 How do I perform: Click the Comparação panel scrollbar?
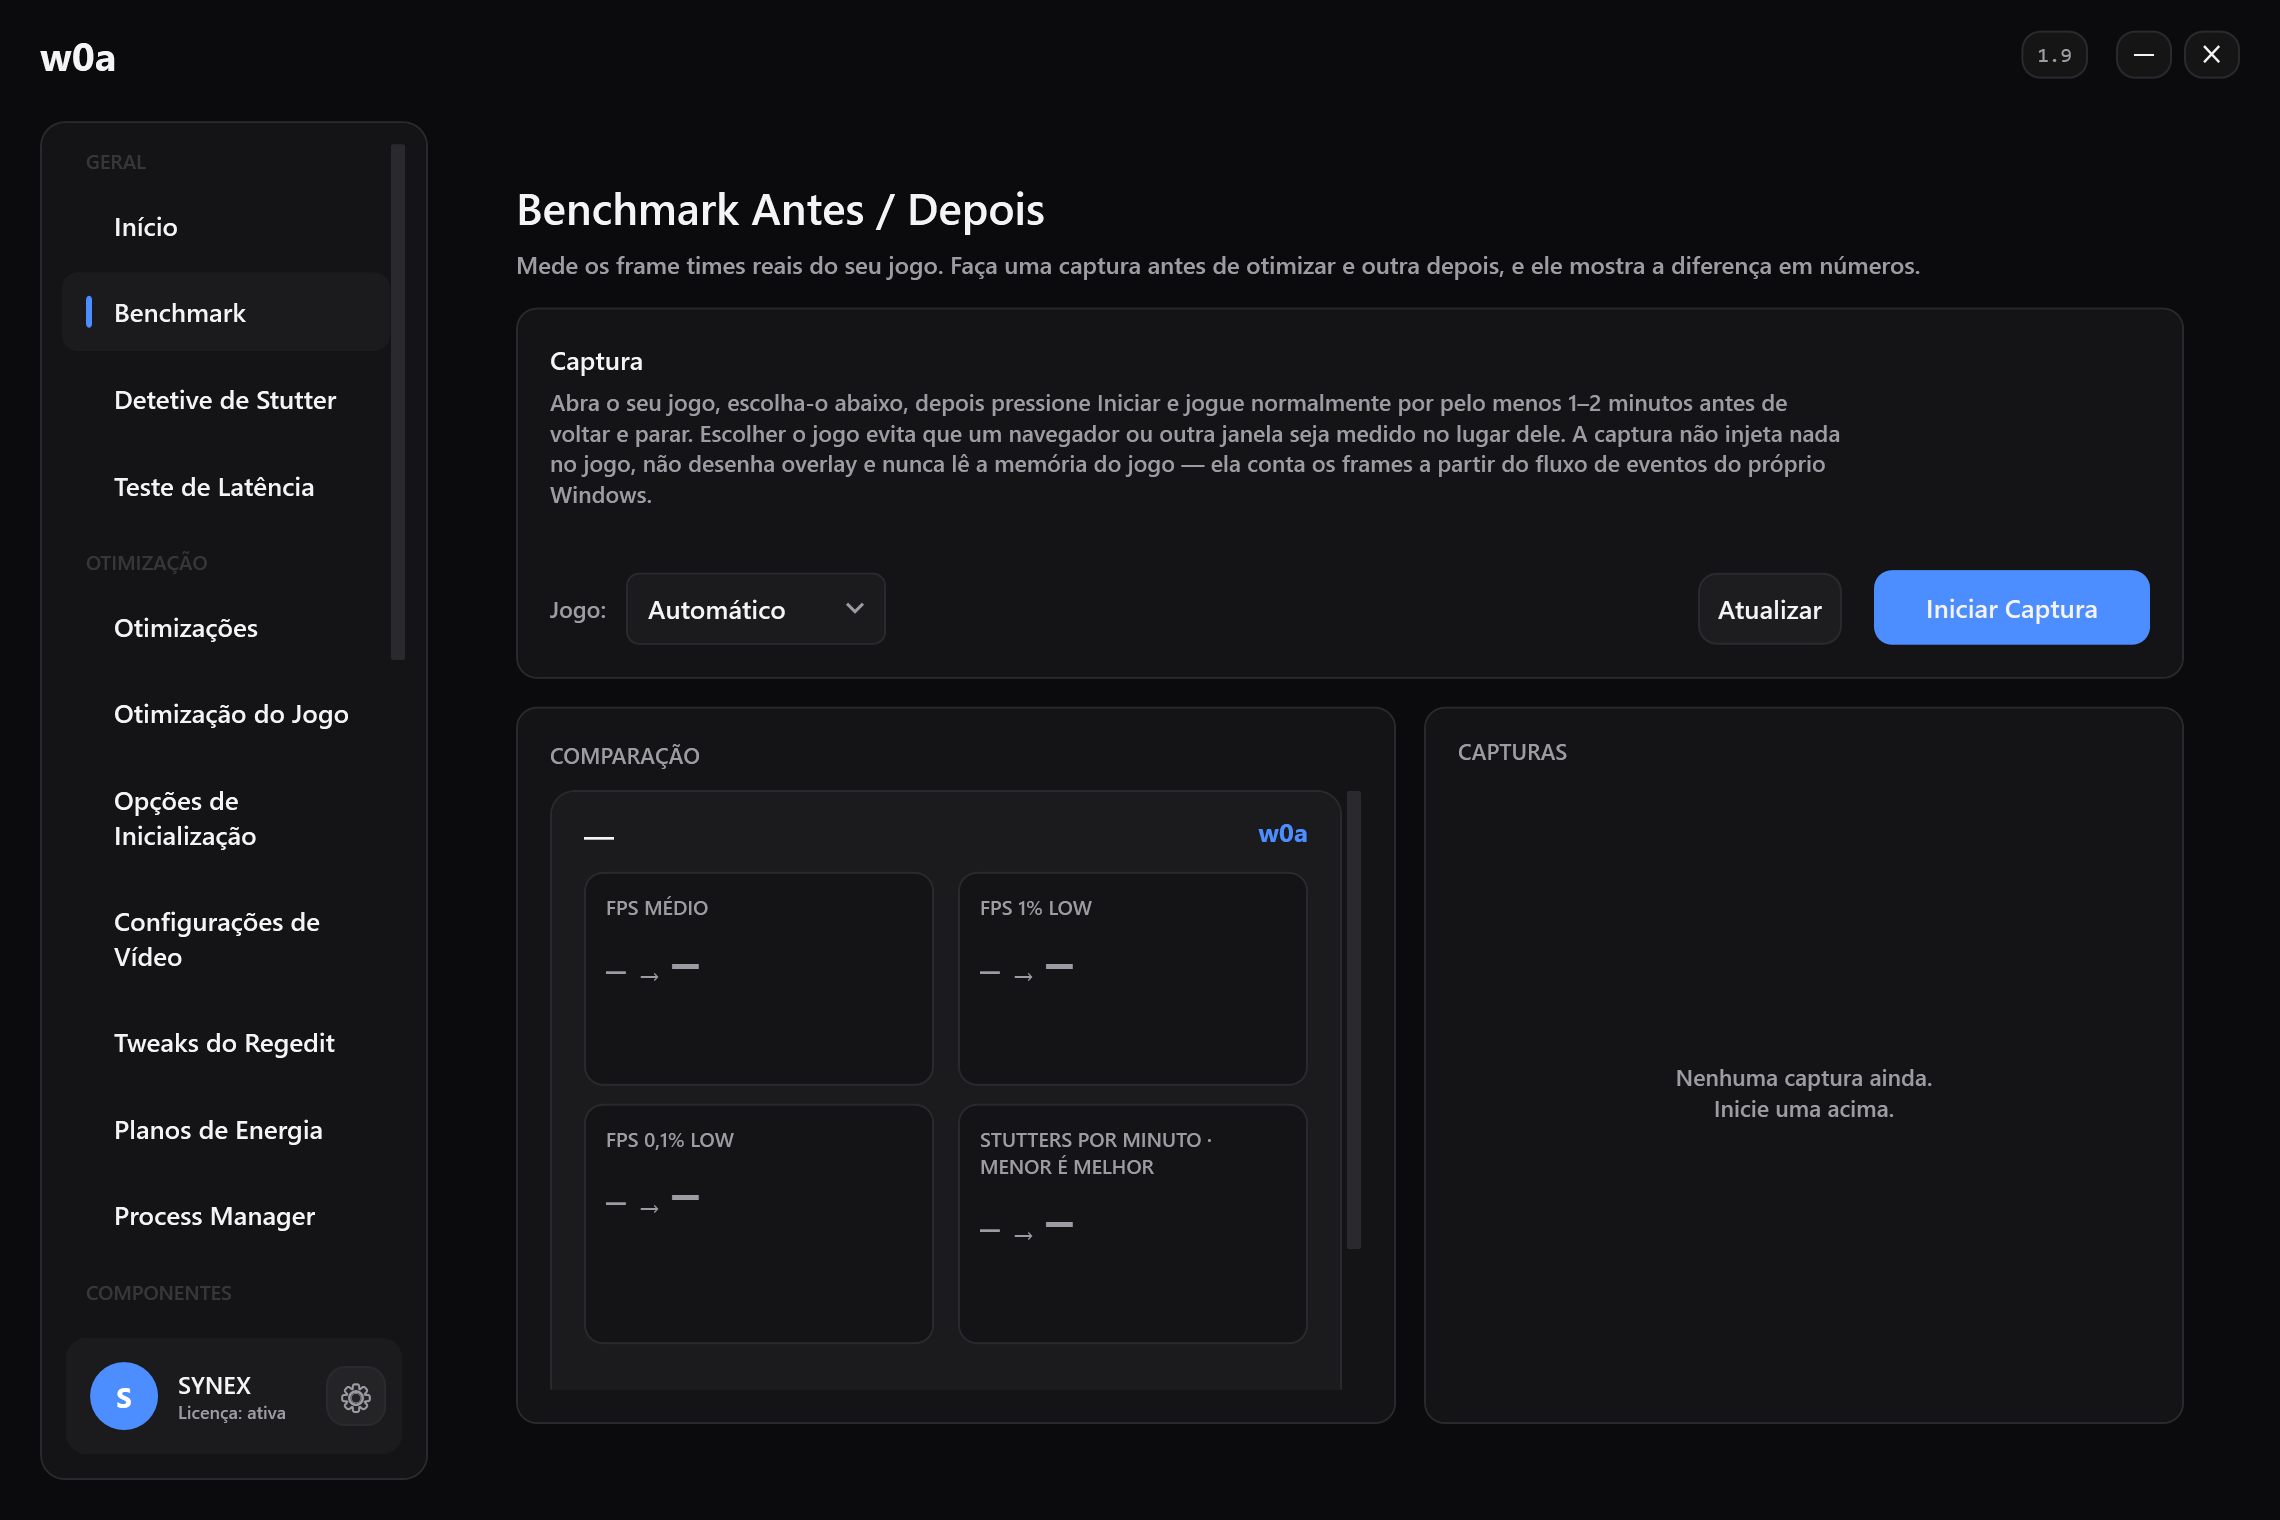click(1354, 1020)
